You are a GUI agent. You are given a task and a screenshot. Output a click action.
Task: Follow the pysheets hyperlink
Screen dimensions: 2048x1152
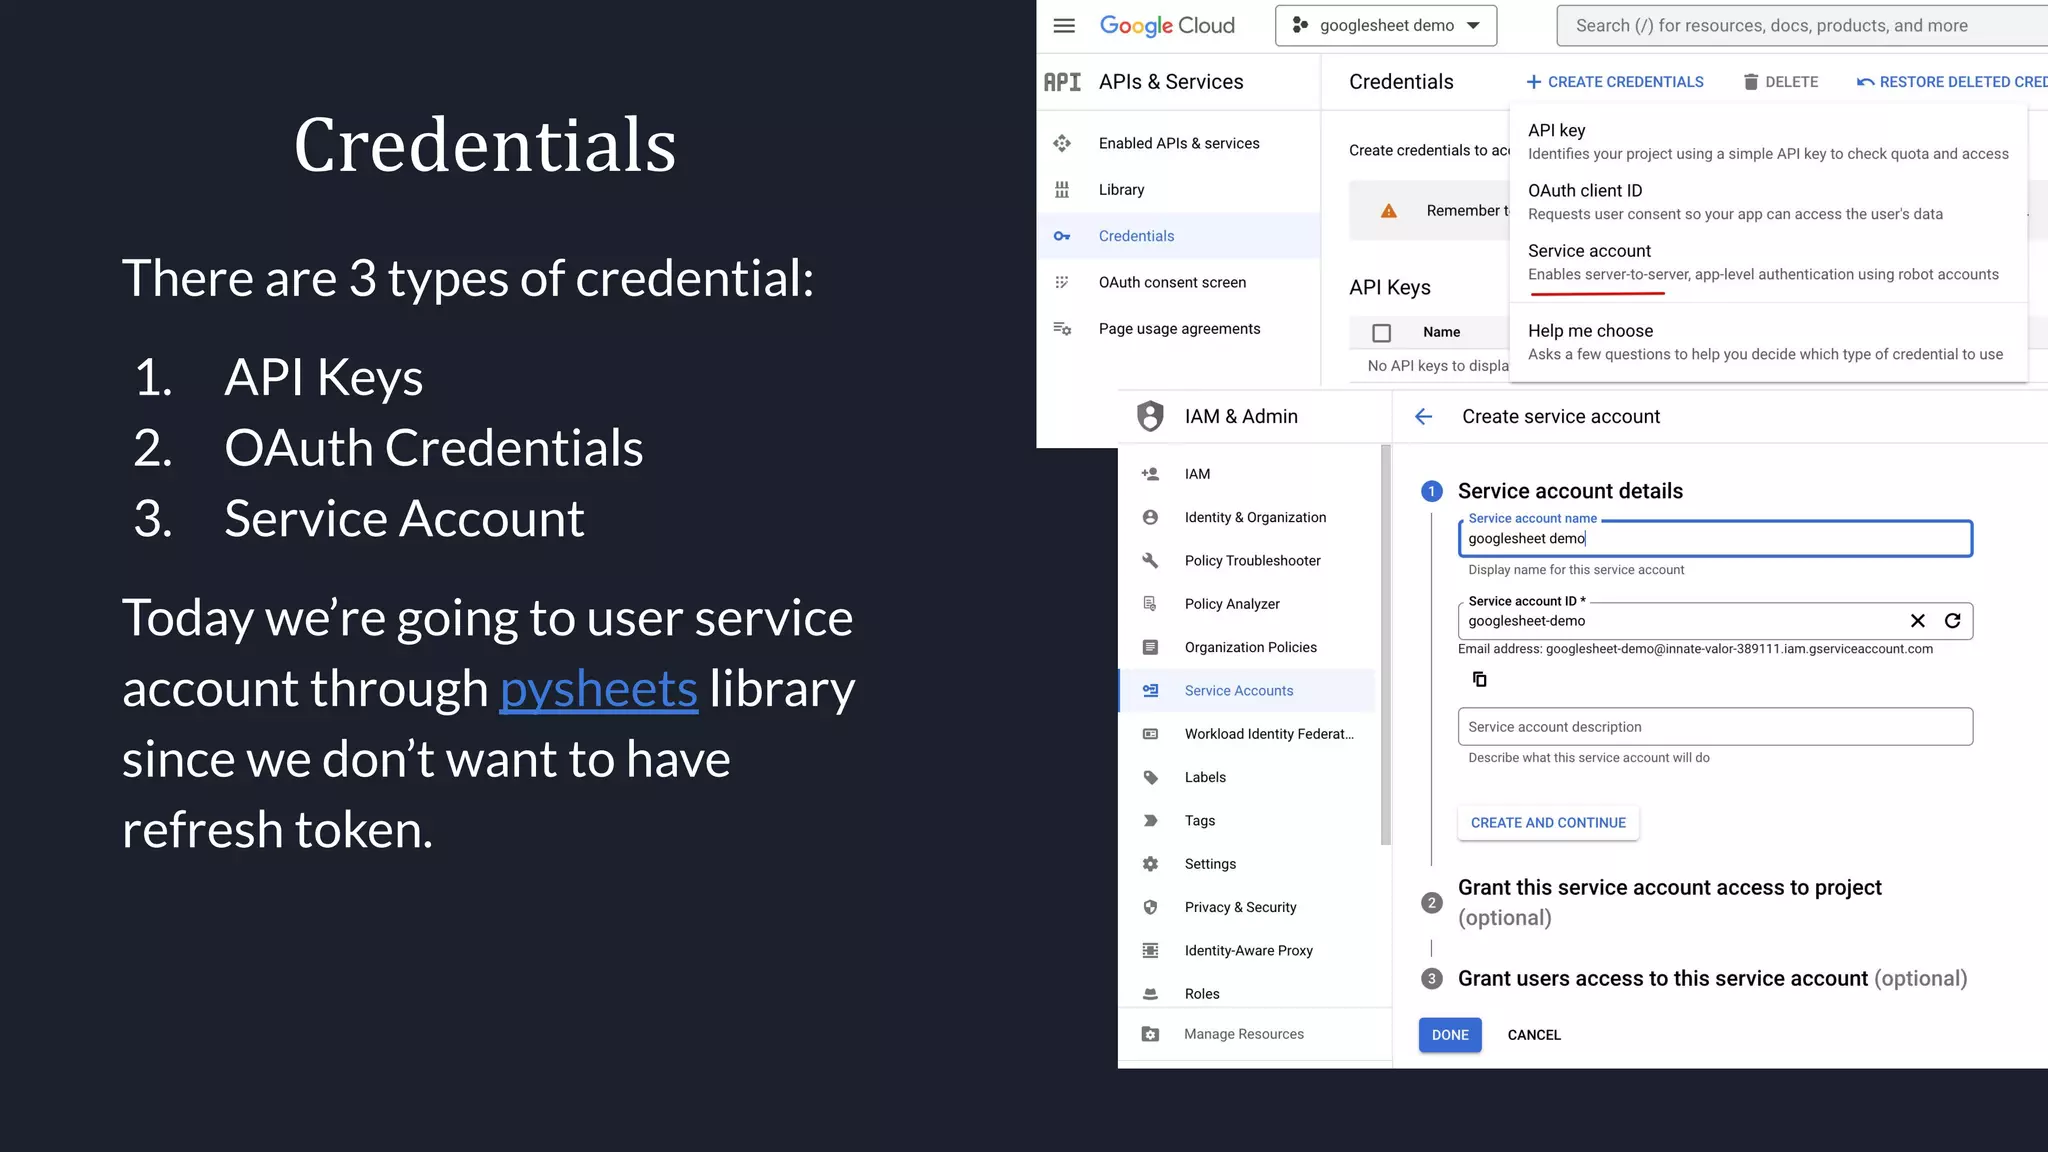click(x=598, y=689)
